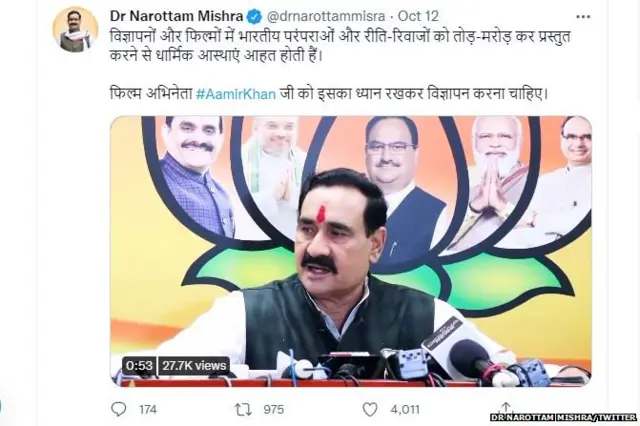
Task: View the 174 replies count
Action: [x=148, y=409]
